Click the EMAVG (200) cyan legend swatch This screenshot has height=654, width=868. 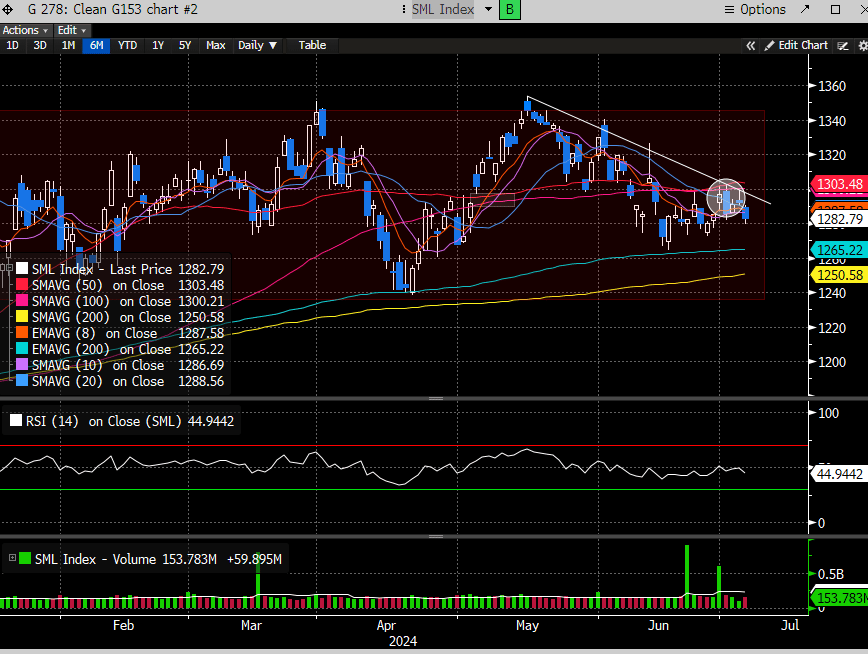tap(22, 349)
